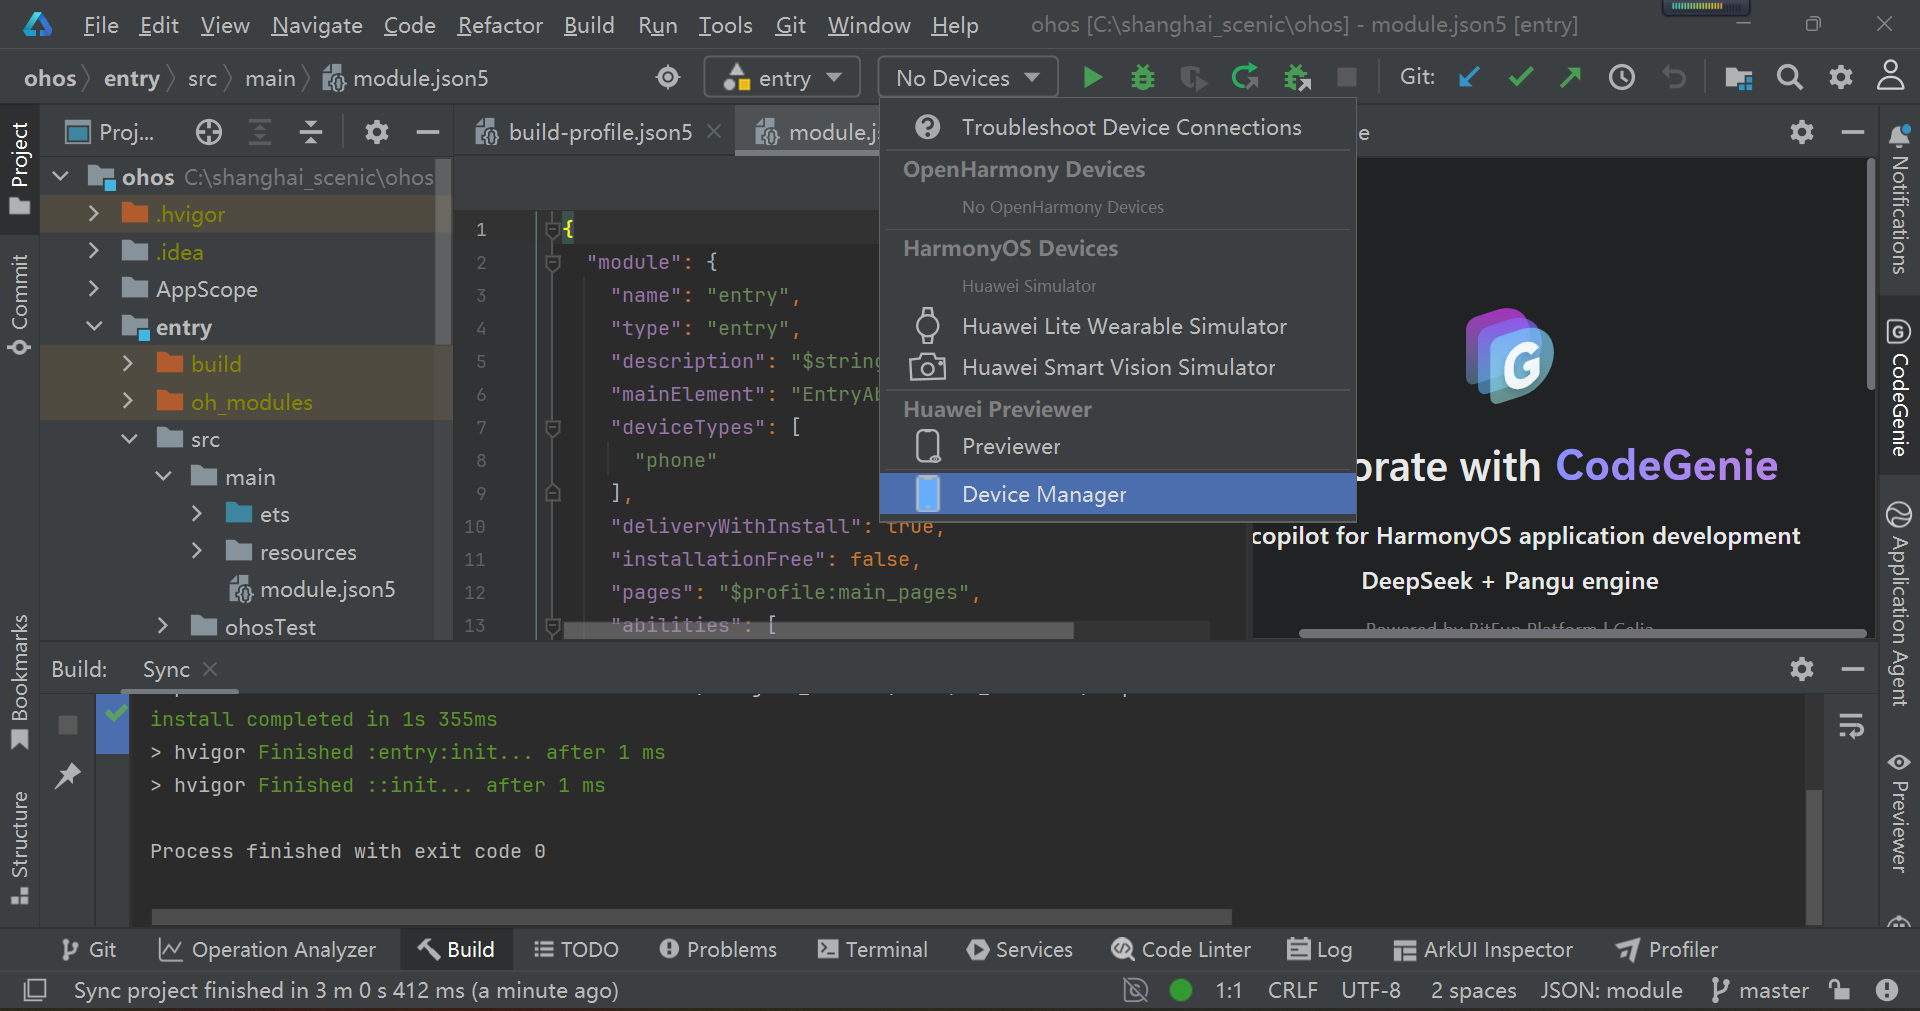This screenshot has height=1011, width=1920.
Task: Click the master Git branch widget
Action: [1760, 990]
